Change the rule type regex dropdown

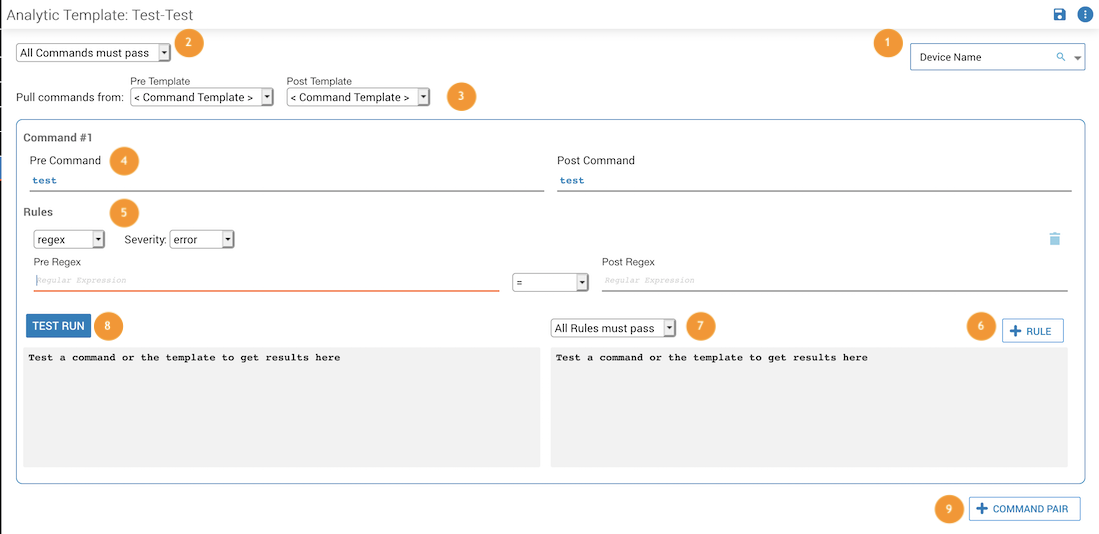tap(69, 239)
